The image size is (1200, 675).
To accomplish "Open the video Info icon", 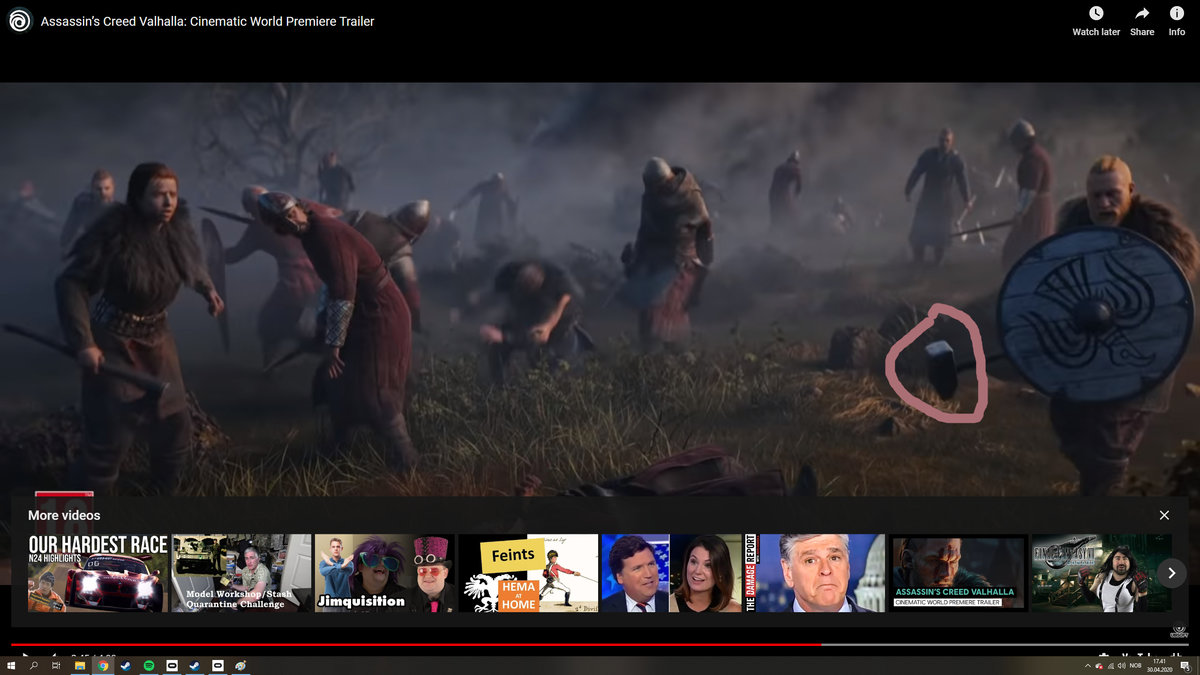I will pyautogui.click(x=1177, y=13).
